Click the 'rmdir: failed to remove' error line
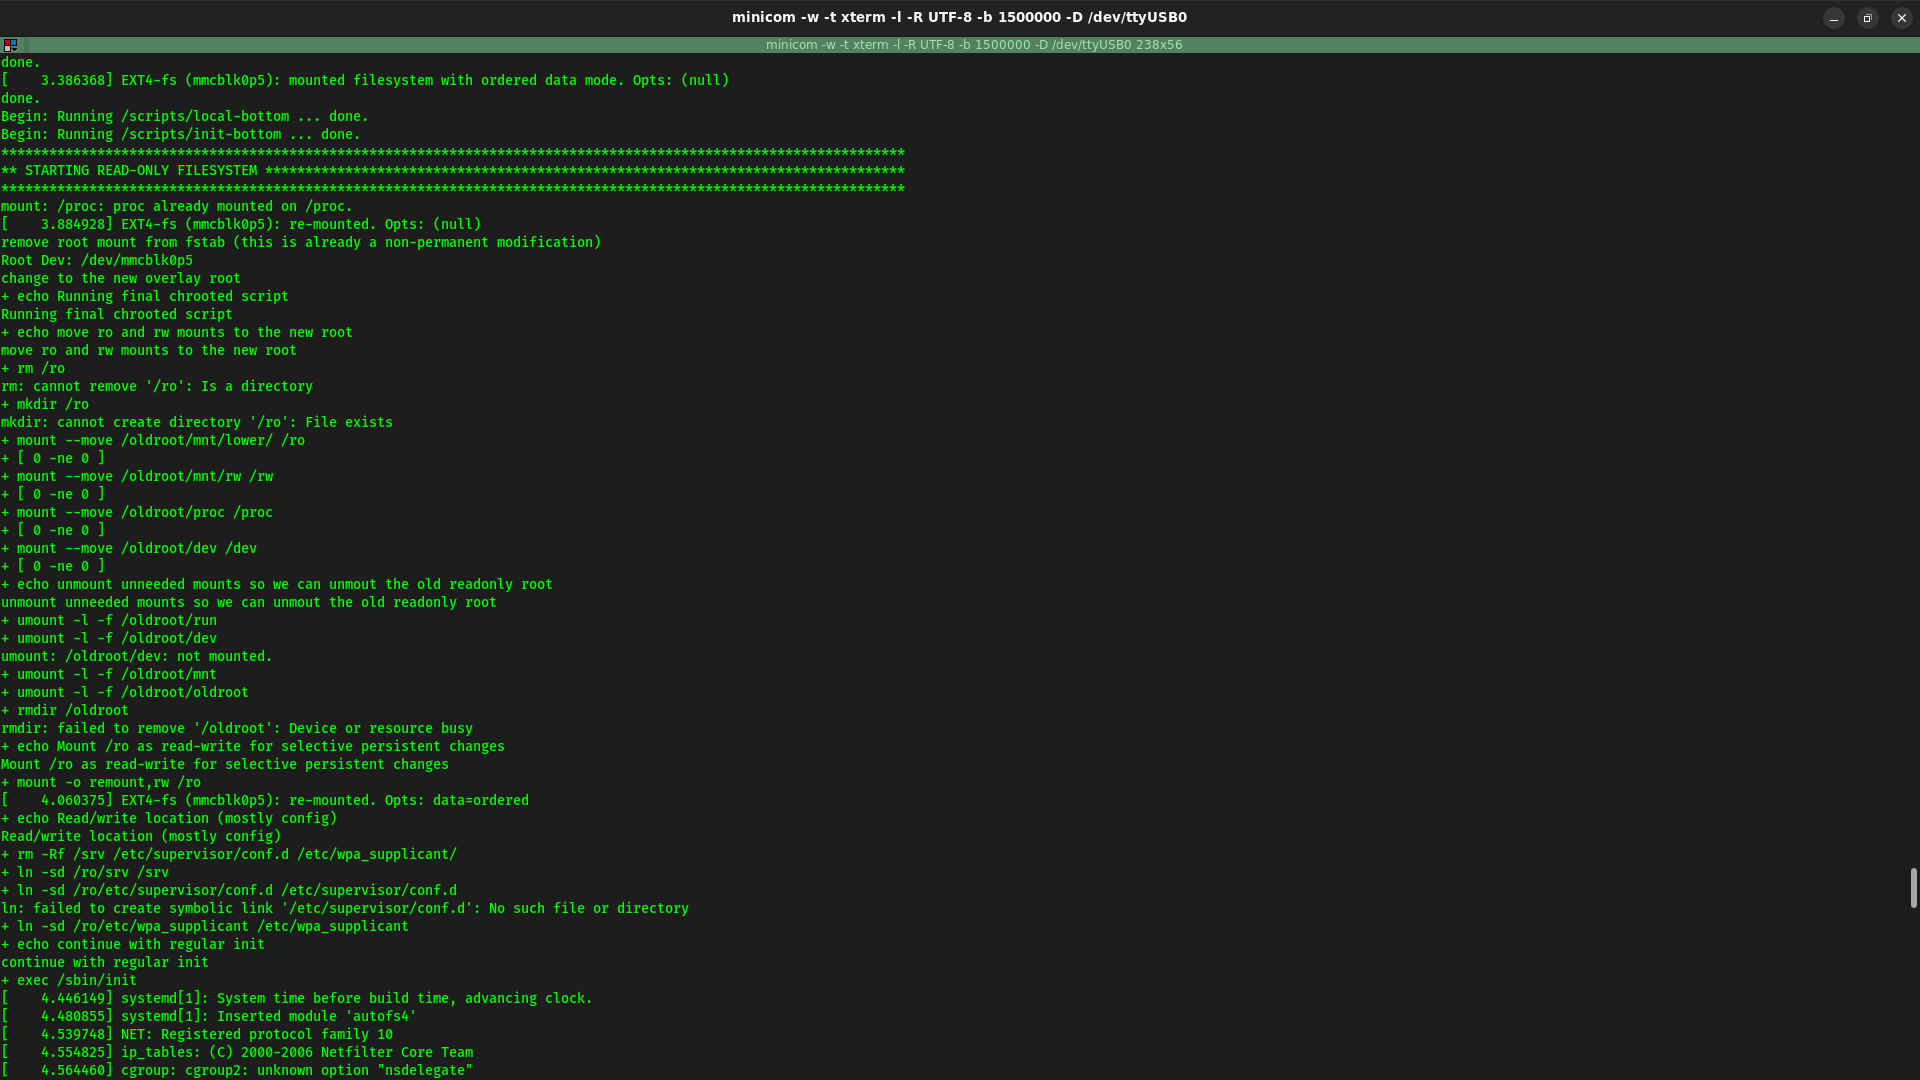This screenshot has height=1080, width=1920. click(x=237, y=729)
